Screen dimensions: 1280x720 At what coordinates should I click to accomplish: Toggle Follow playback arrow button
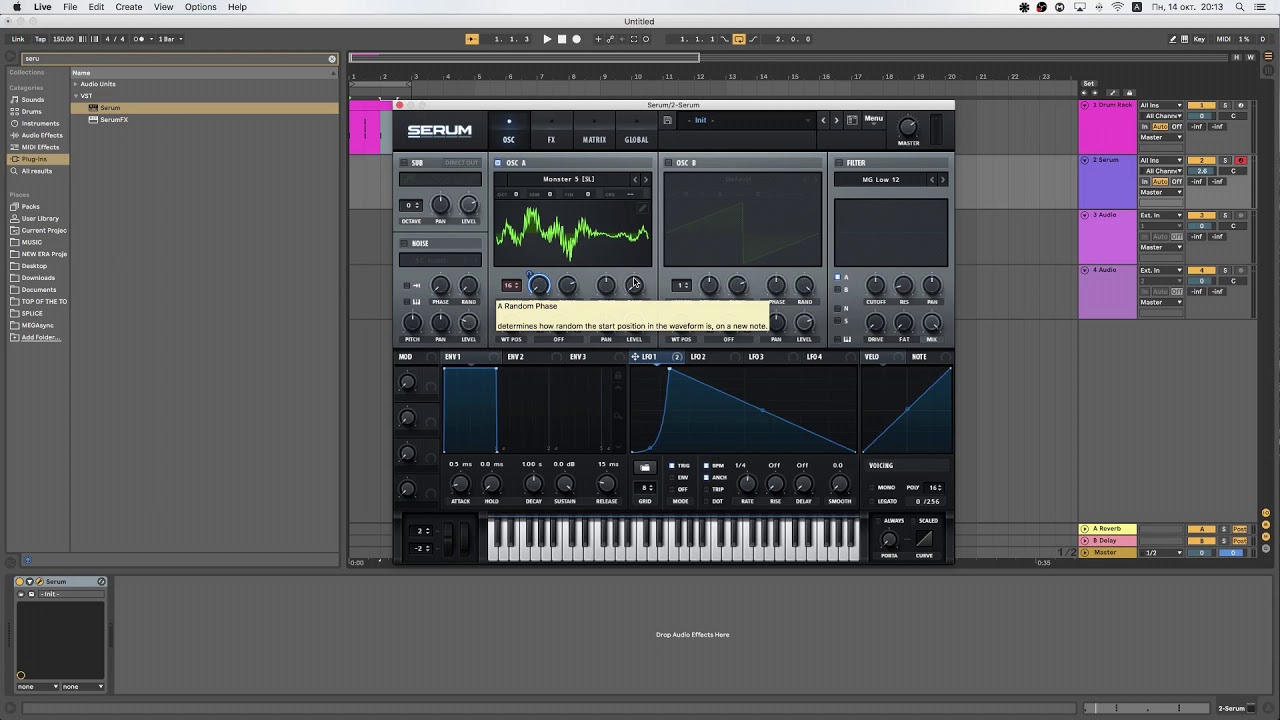click(472, 39)
